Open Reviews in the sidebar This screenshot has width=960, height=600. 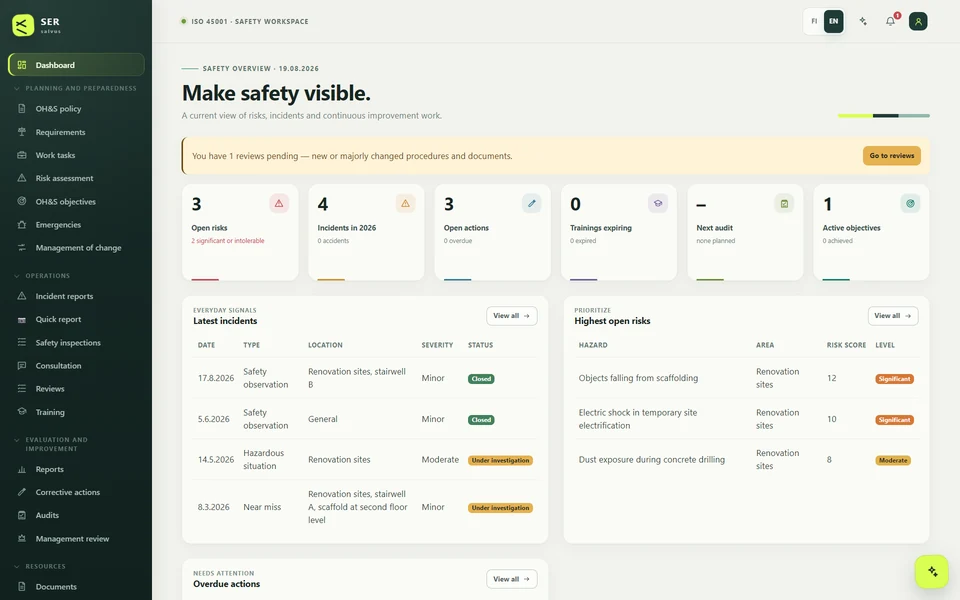[x=76, y=389]
